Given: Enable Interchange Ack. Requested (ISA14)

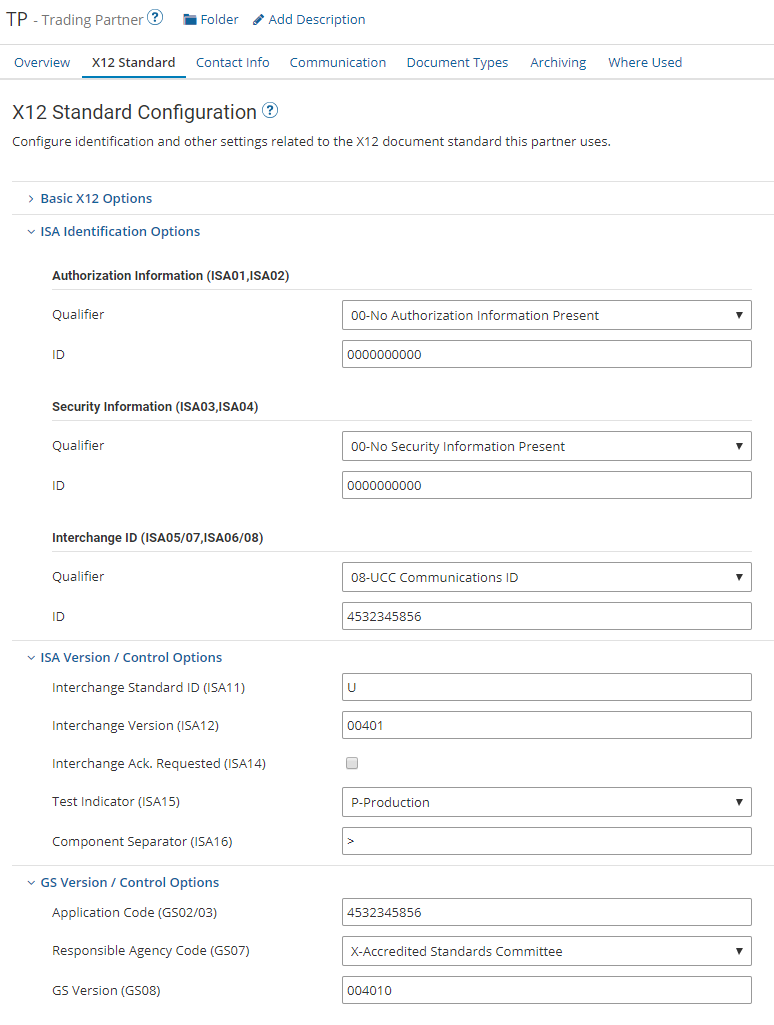Looking at the screenshot, I should (x=352, y=763).
